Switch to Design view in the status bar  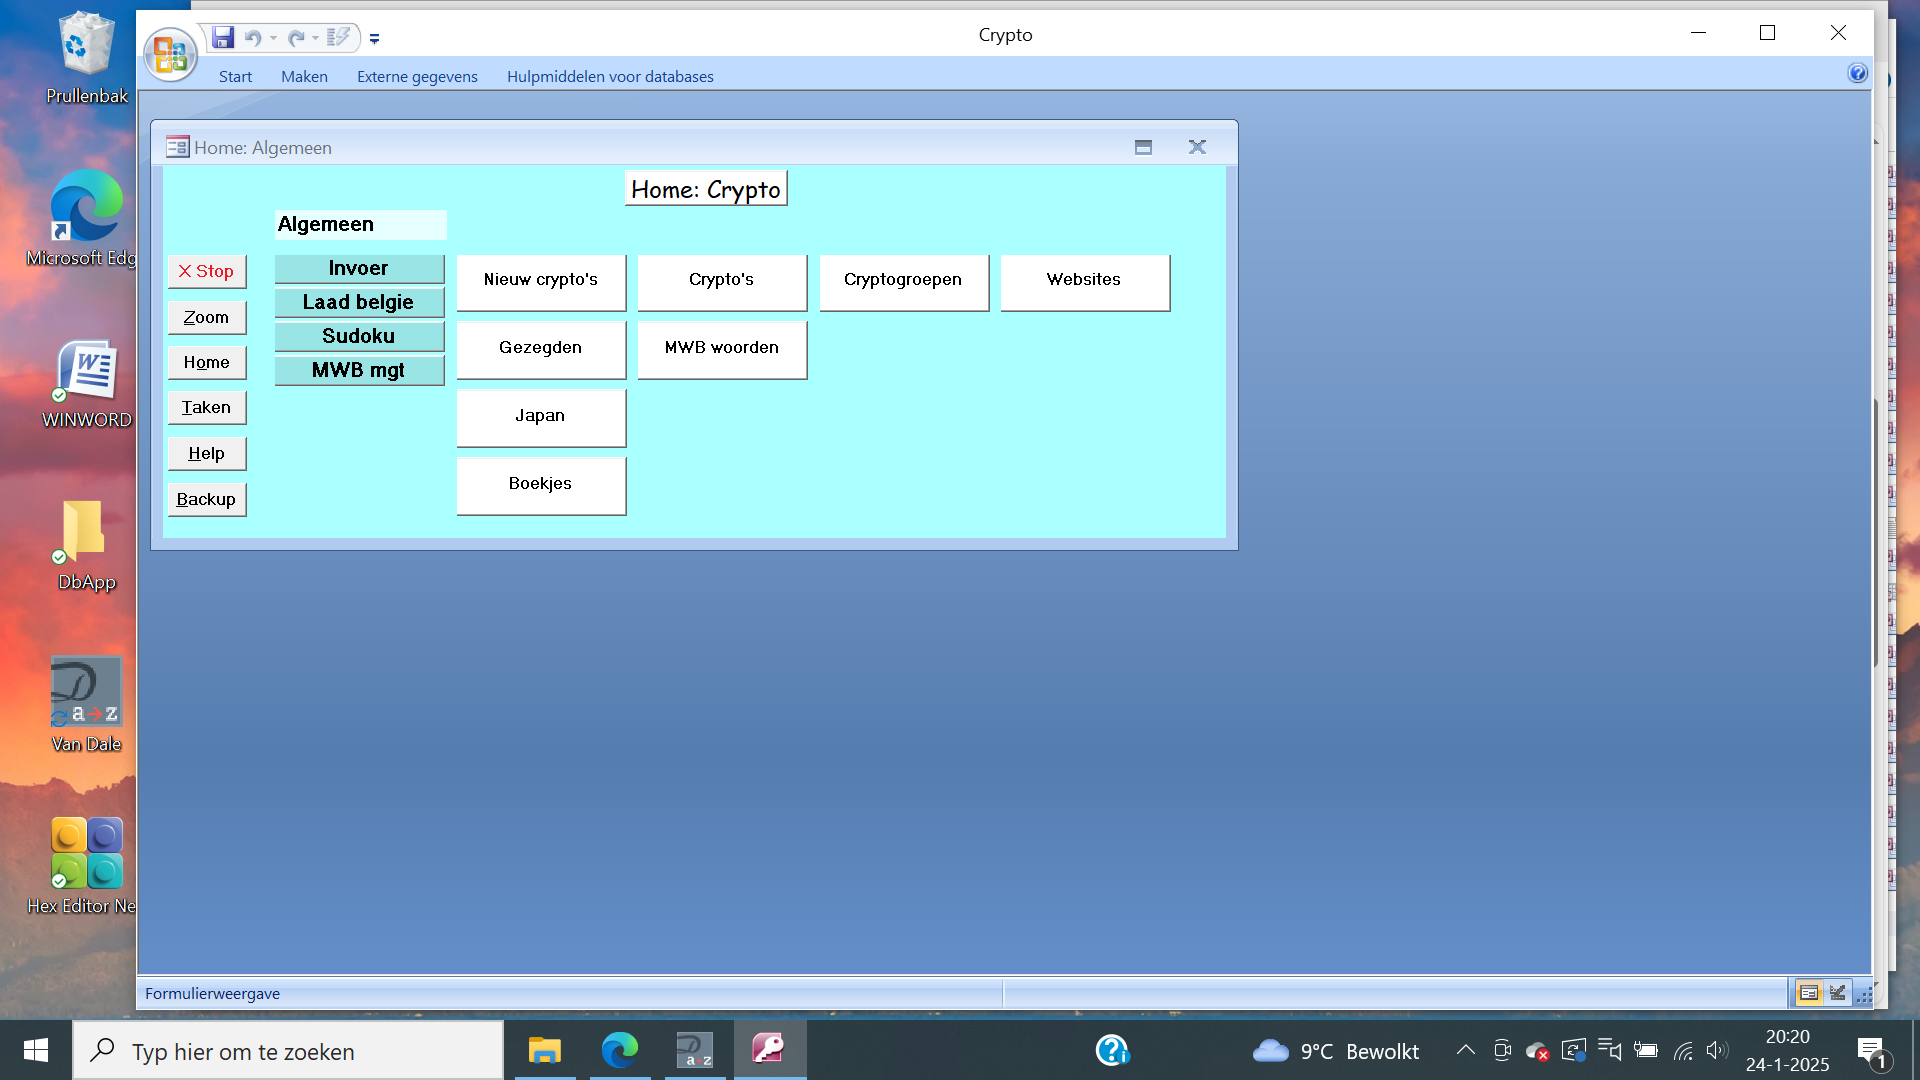(x=1837, y=993)
